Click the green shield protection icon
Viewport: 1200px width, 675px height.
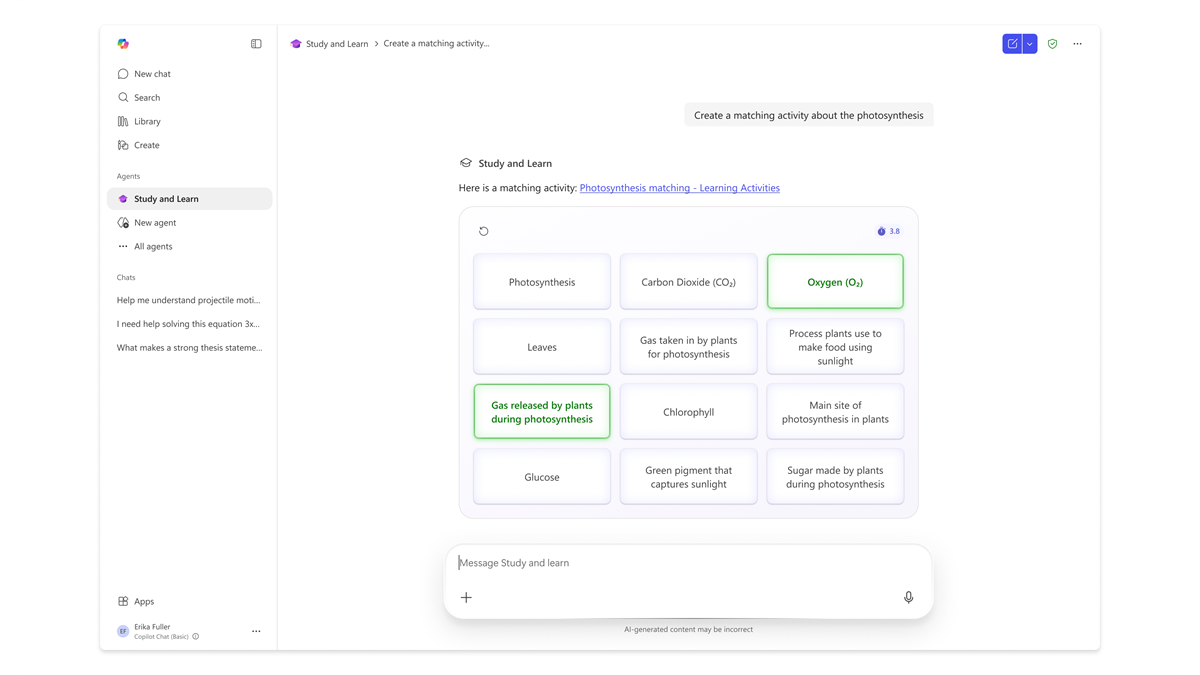click(1052, 44)
